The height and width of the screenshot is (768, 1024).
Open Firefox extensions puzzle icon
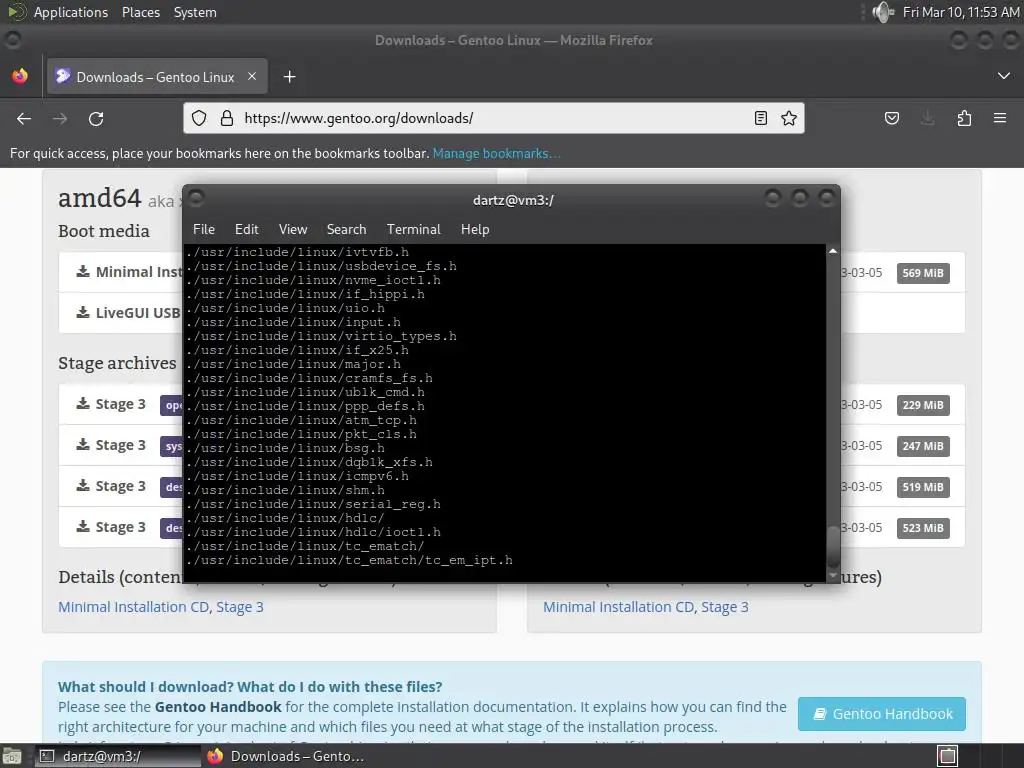[x=964, y=118]
